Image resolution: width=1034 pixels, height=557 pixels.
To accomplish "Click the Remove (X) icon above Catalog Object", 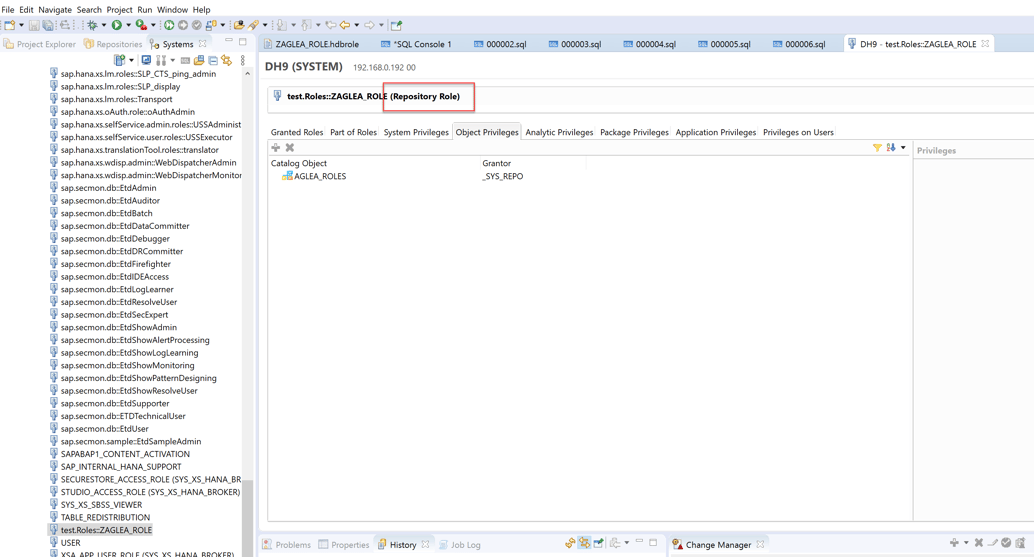I will pyautogui.click(x=289, y=148).
